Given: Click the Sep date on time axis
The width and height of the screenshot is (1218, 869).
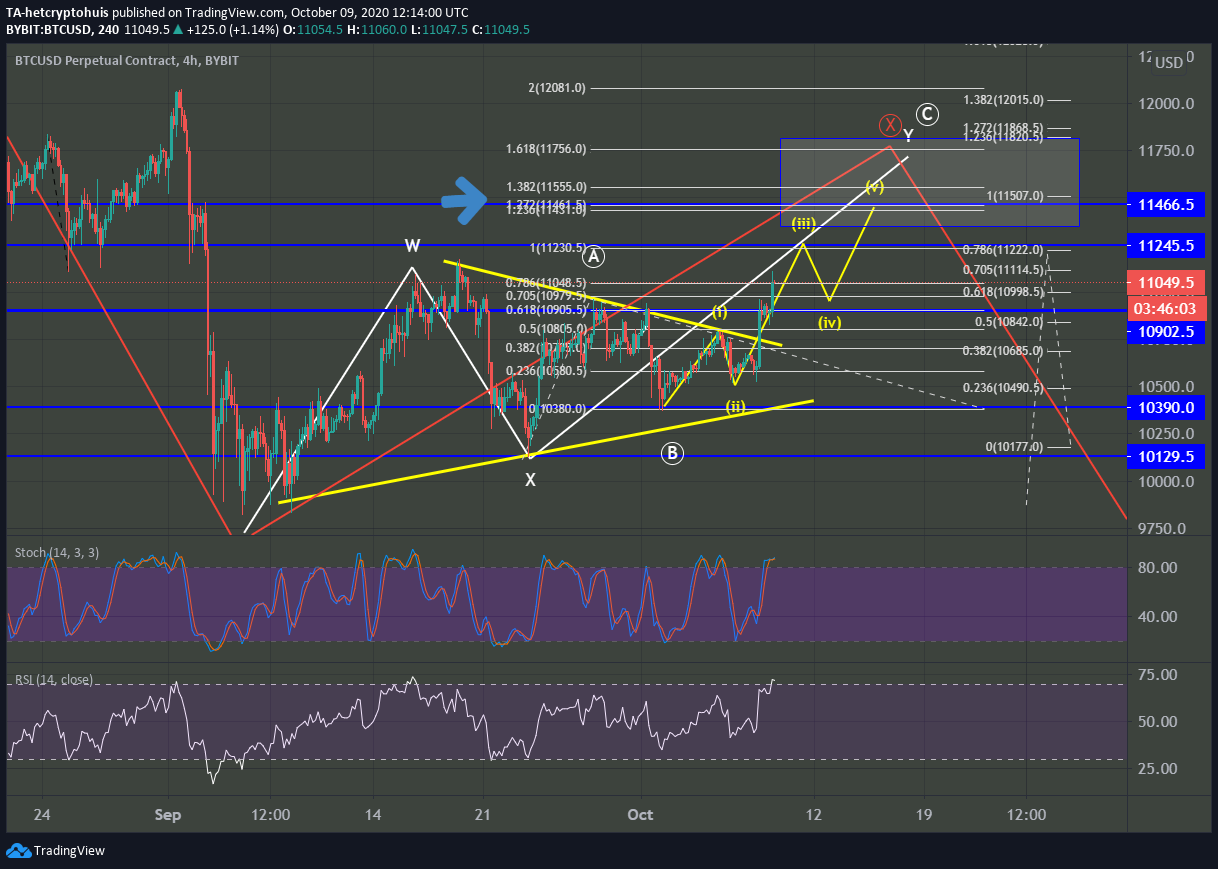Looking at the screenshot, I should (x=168, y=815).
